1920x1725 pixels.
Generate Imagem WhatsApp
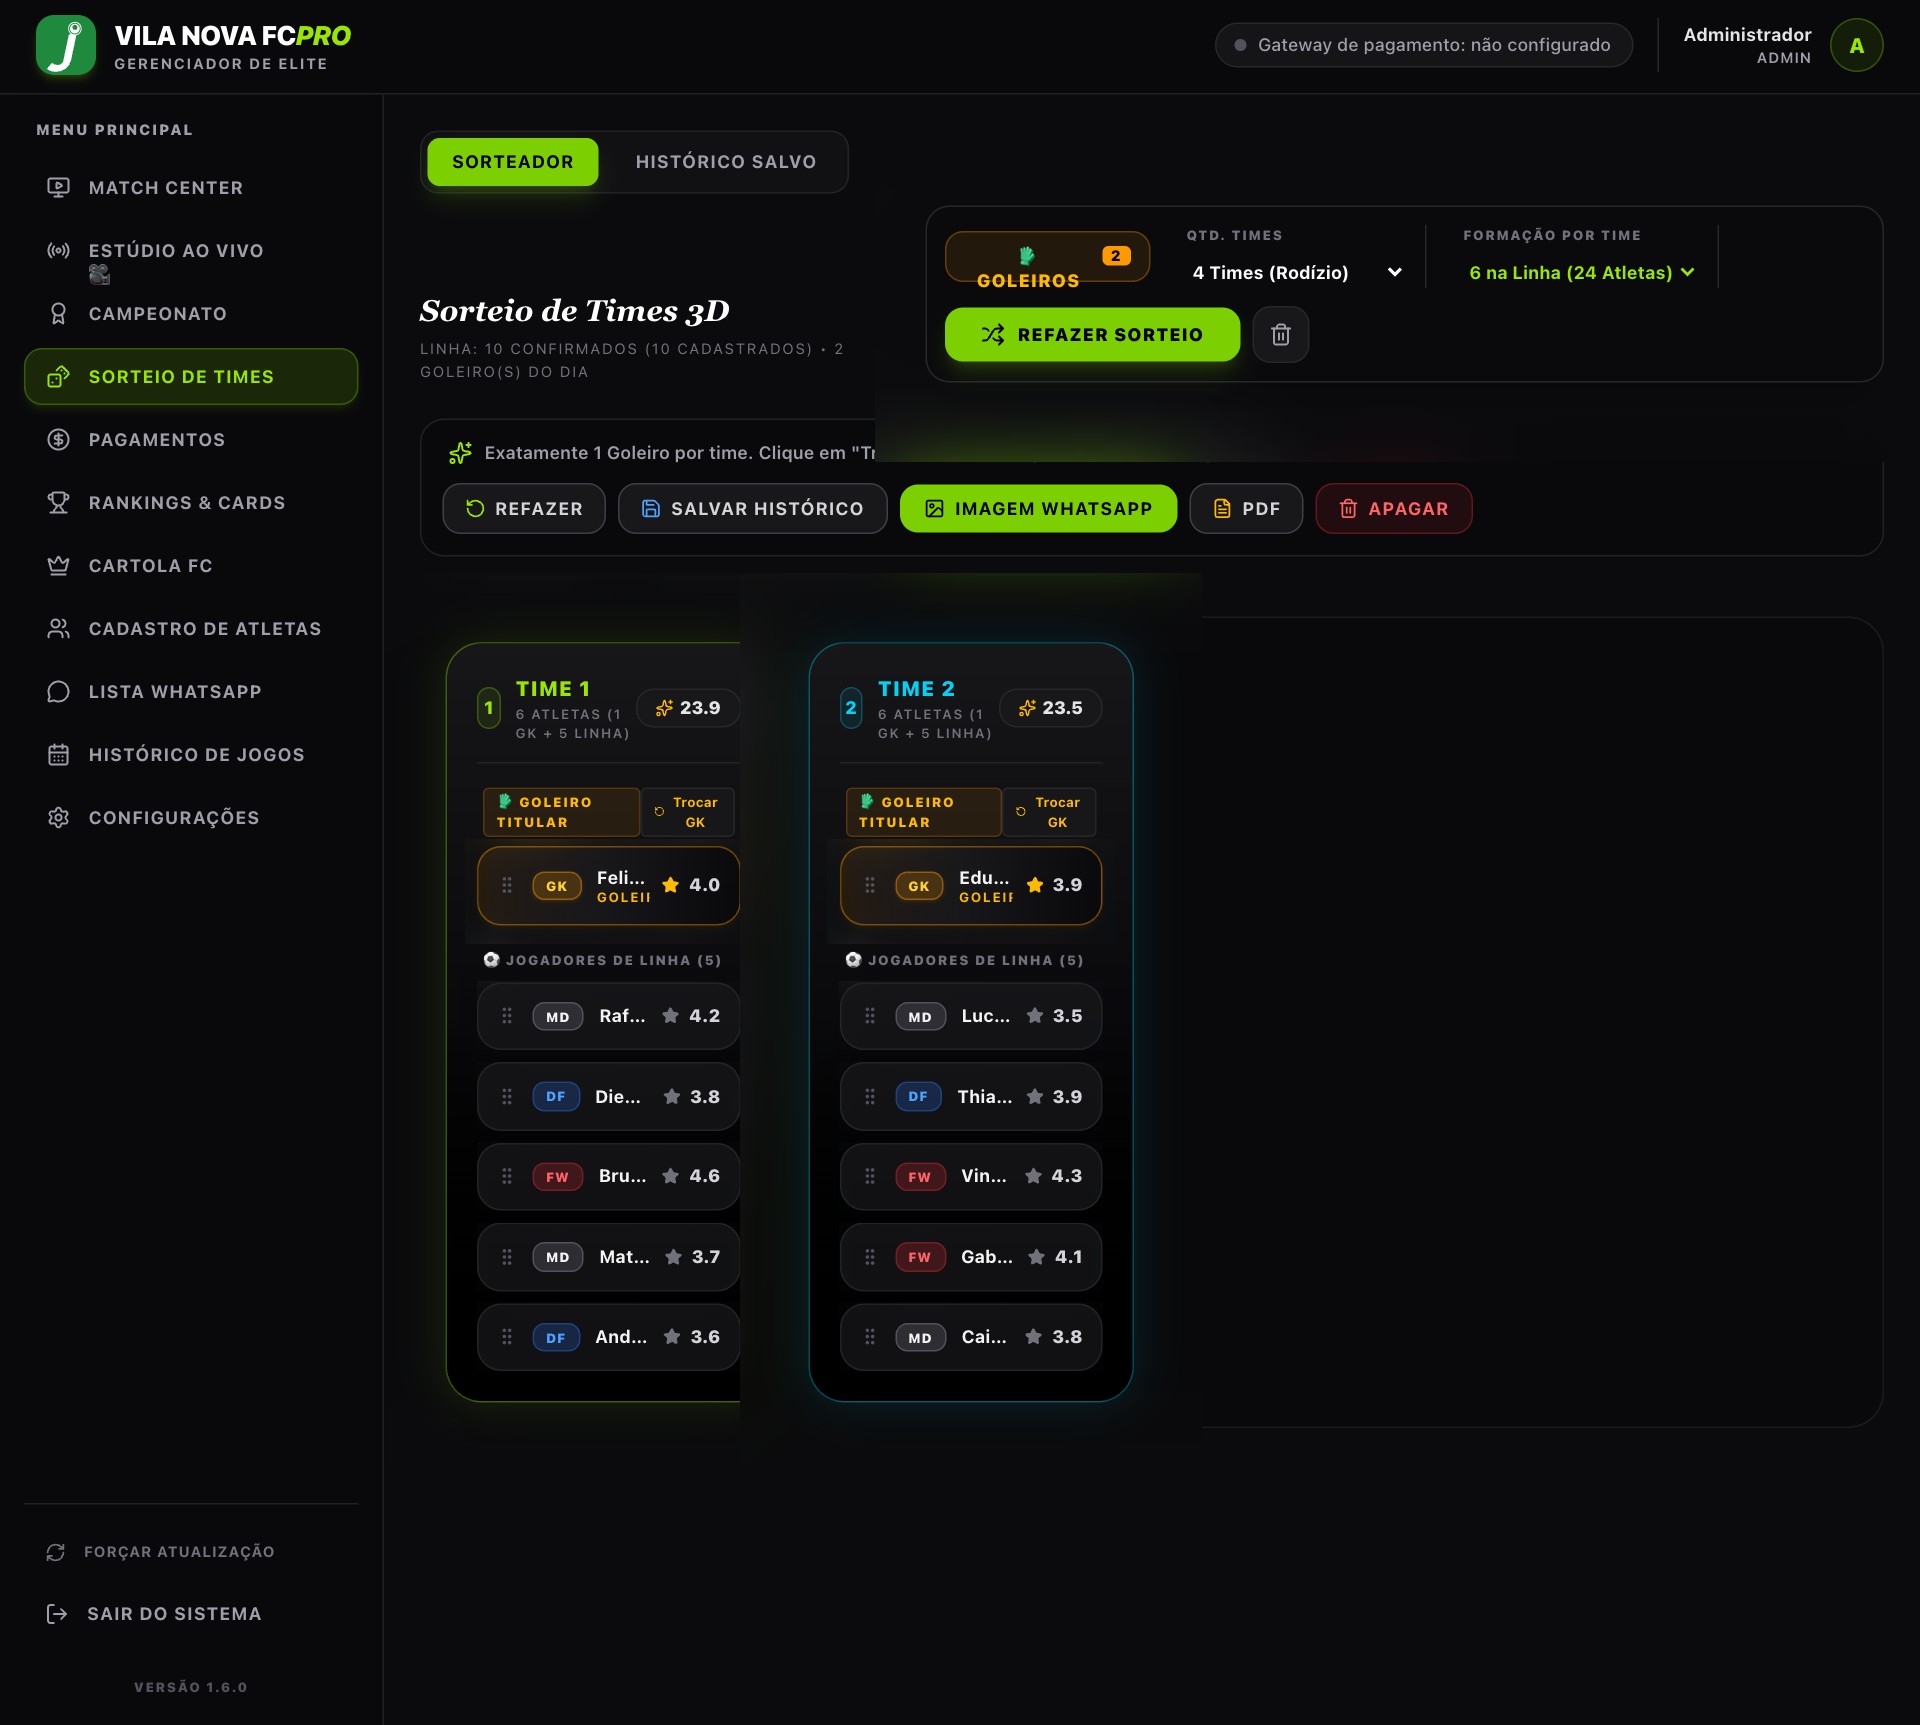[1038, 509]
